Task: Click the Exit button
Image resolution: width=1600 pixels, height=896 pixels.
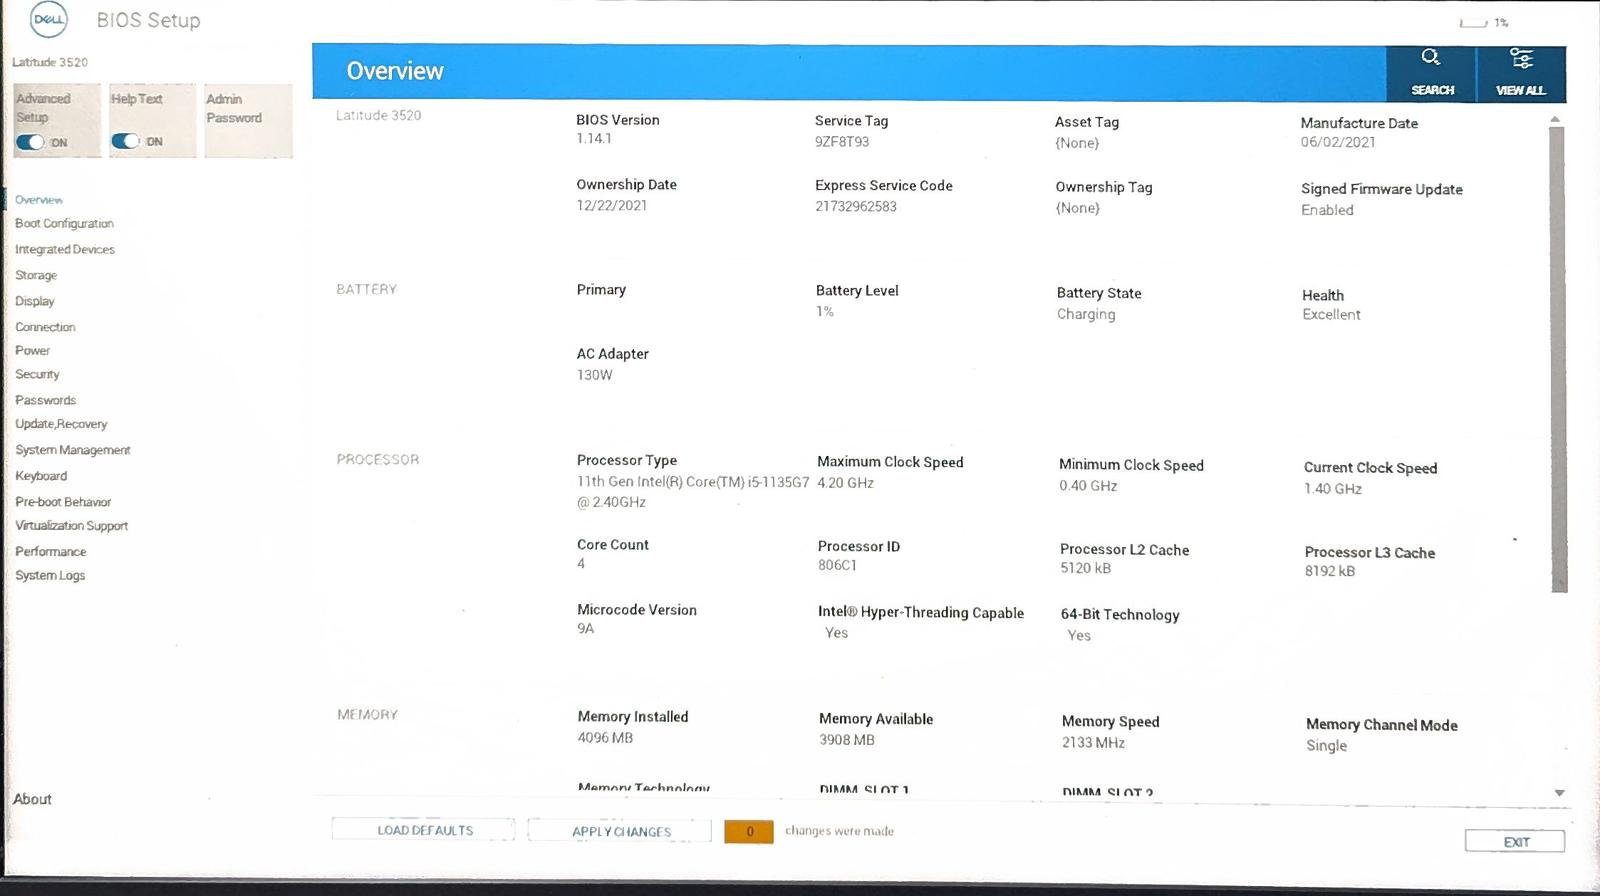Action: tap(1515, 842)
